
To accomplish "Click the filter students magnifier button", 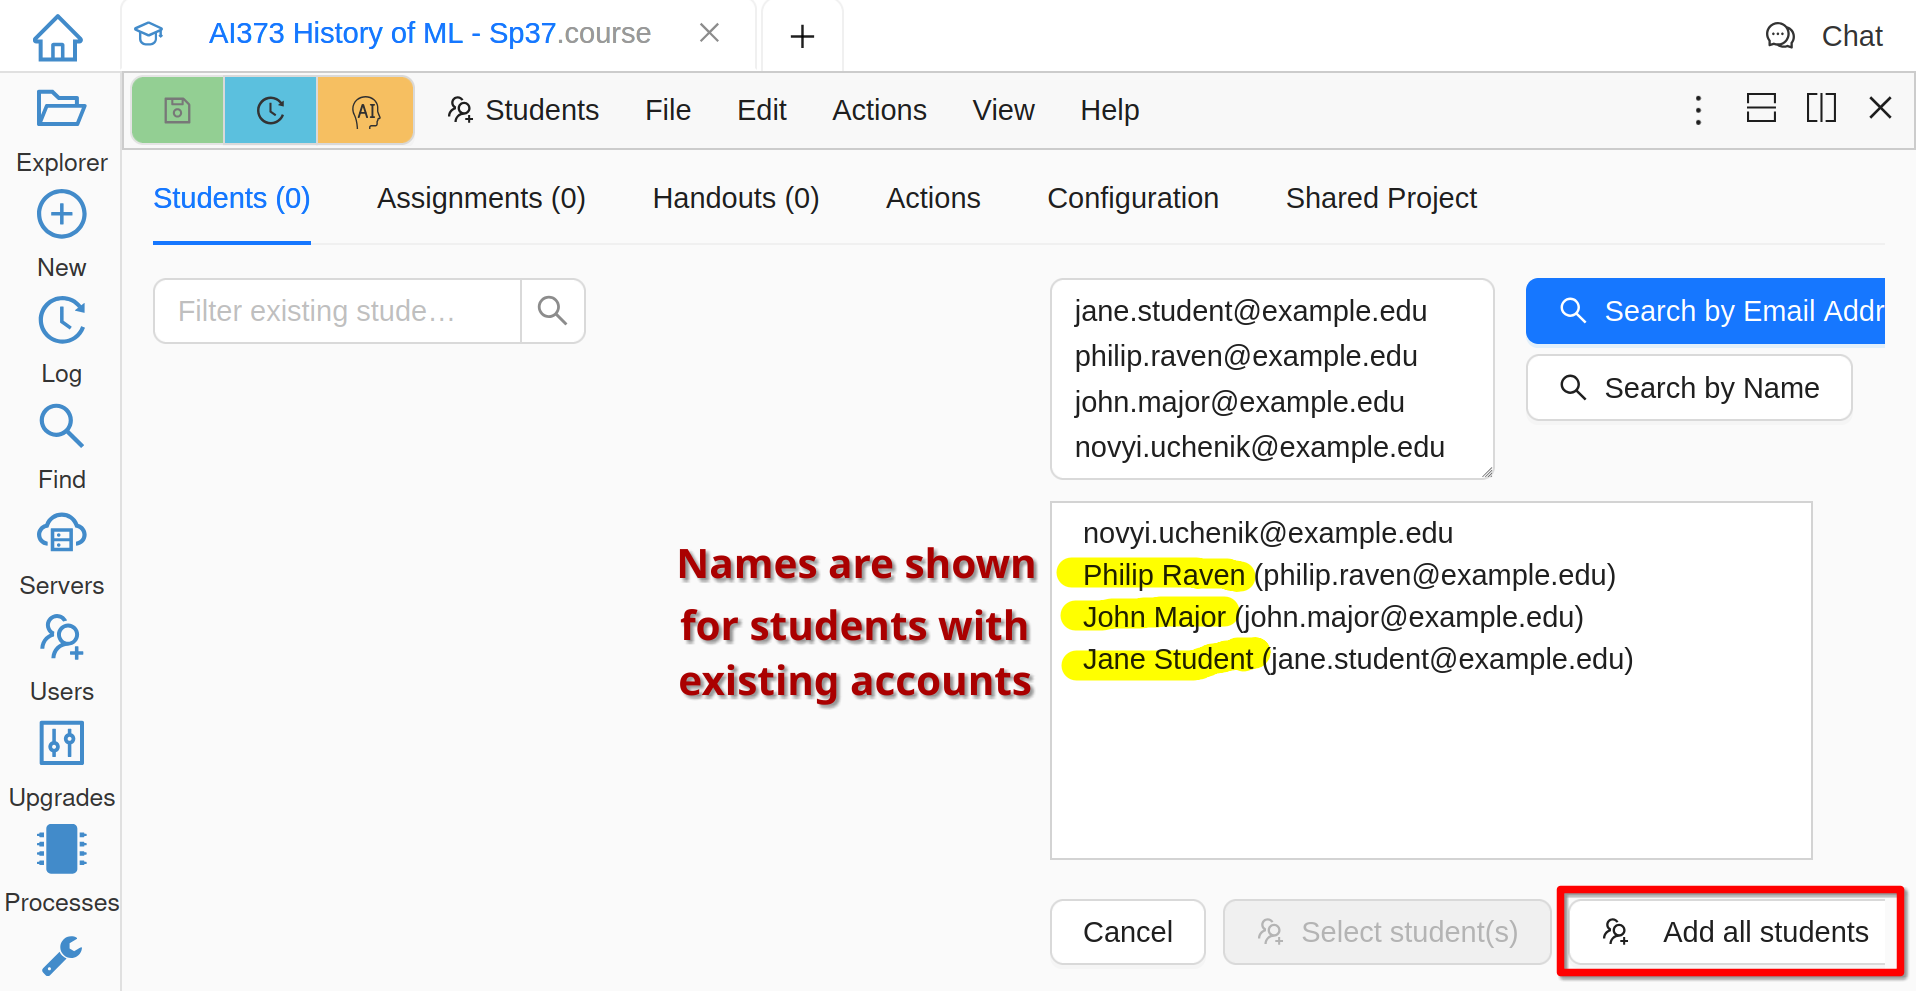I will (552, 311).
